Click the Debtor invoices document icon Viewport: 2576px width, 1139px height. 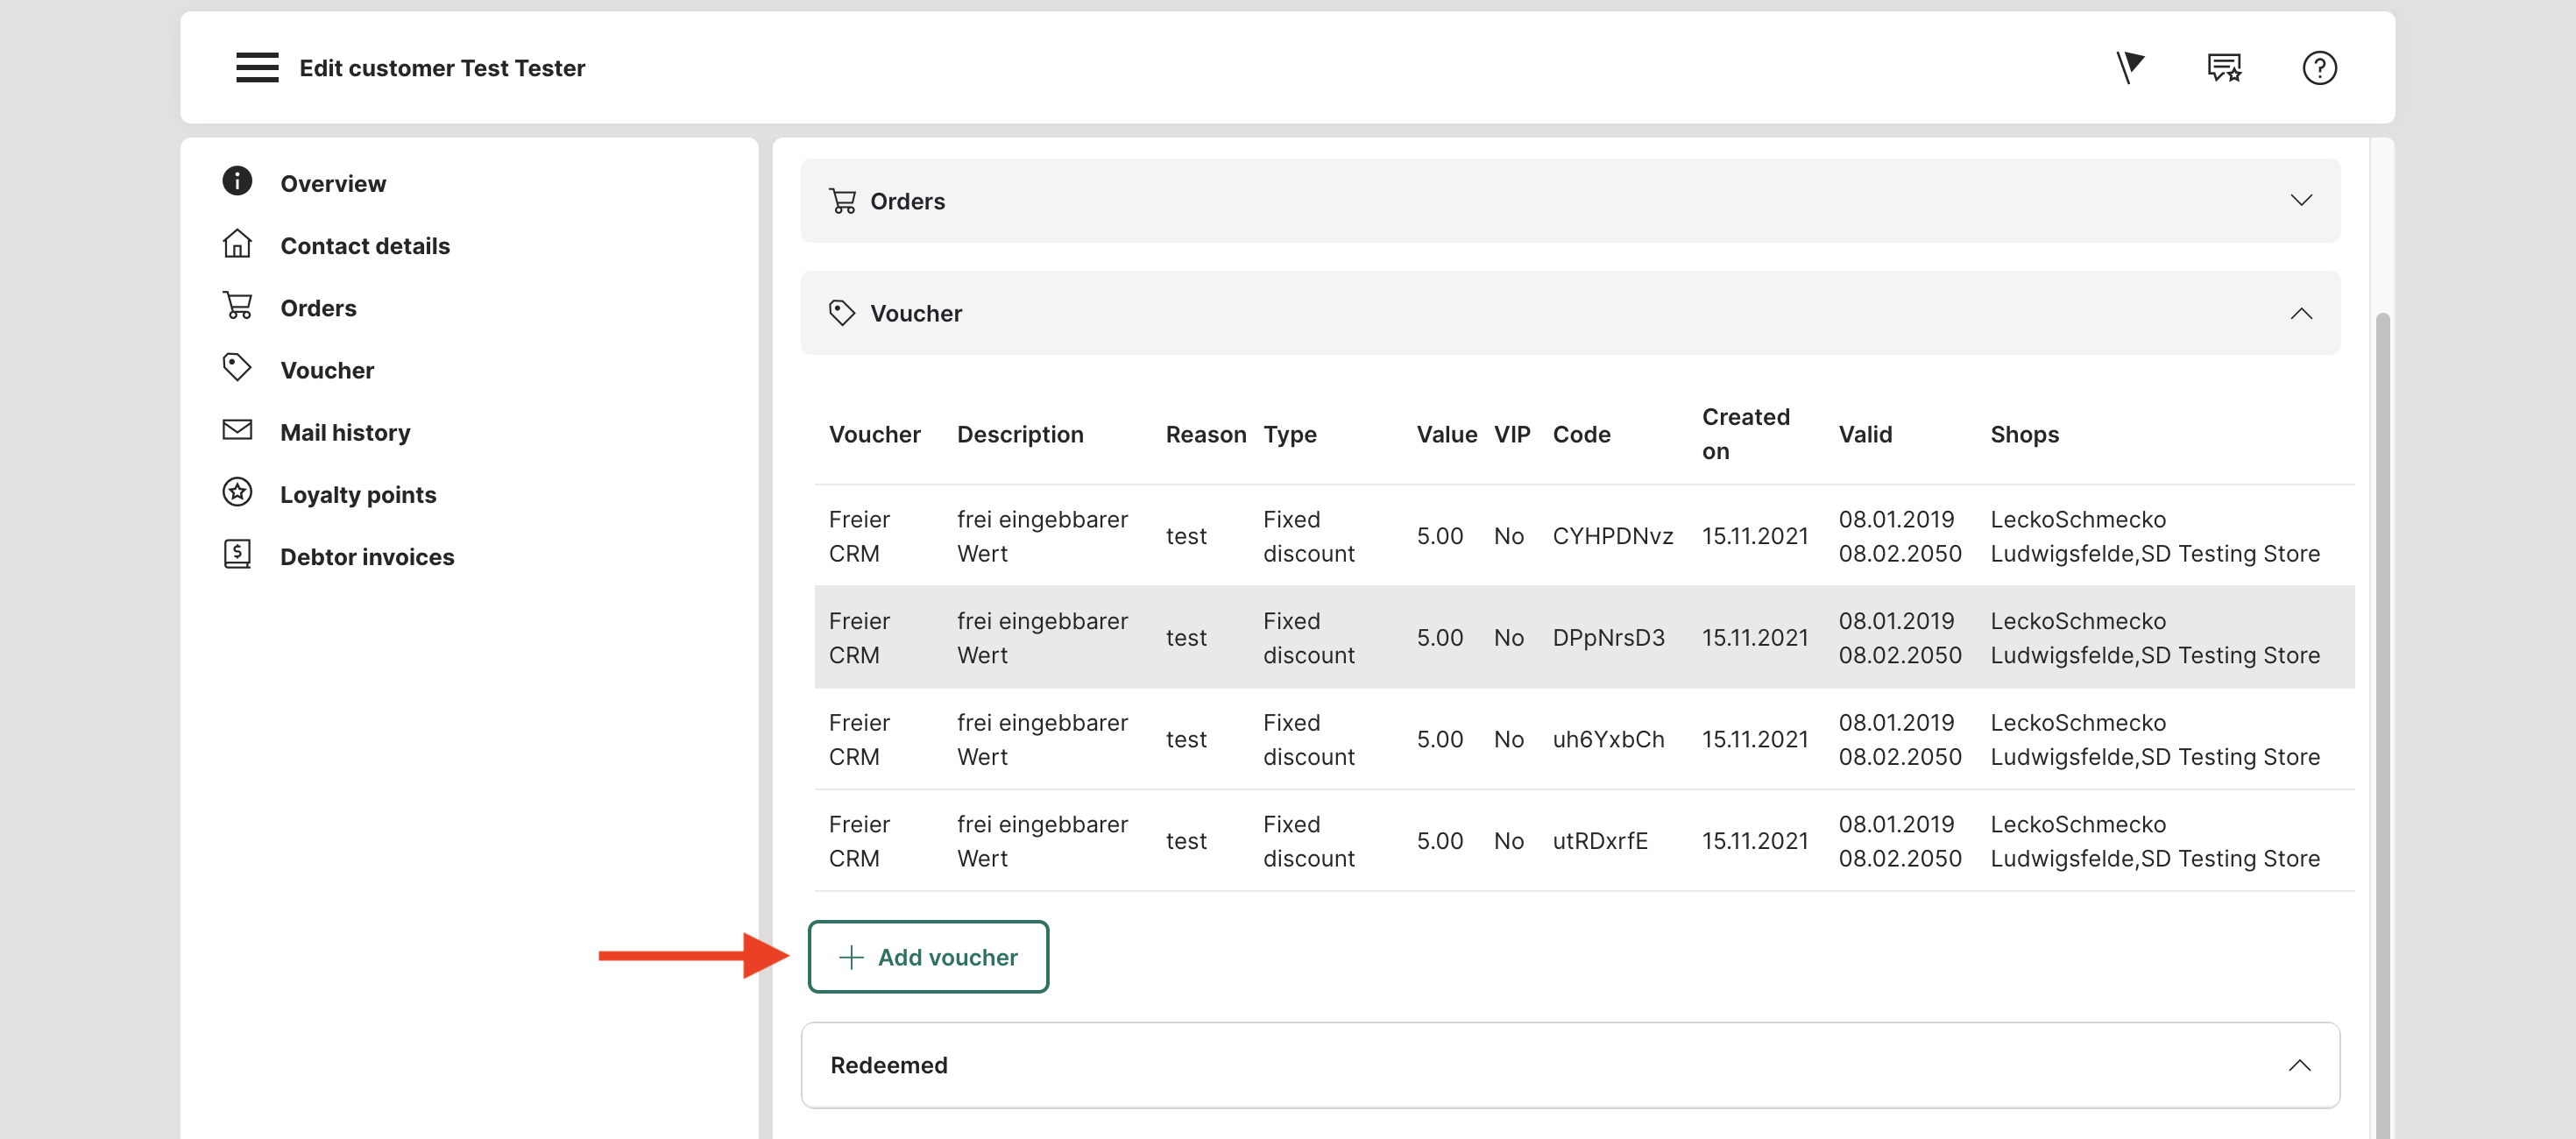[237, 555]
